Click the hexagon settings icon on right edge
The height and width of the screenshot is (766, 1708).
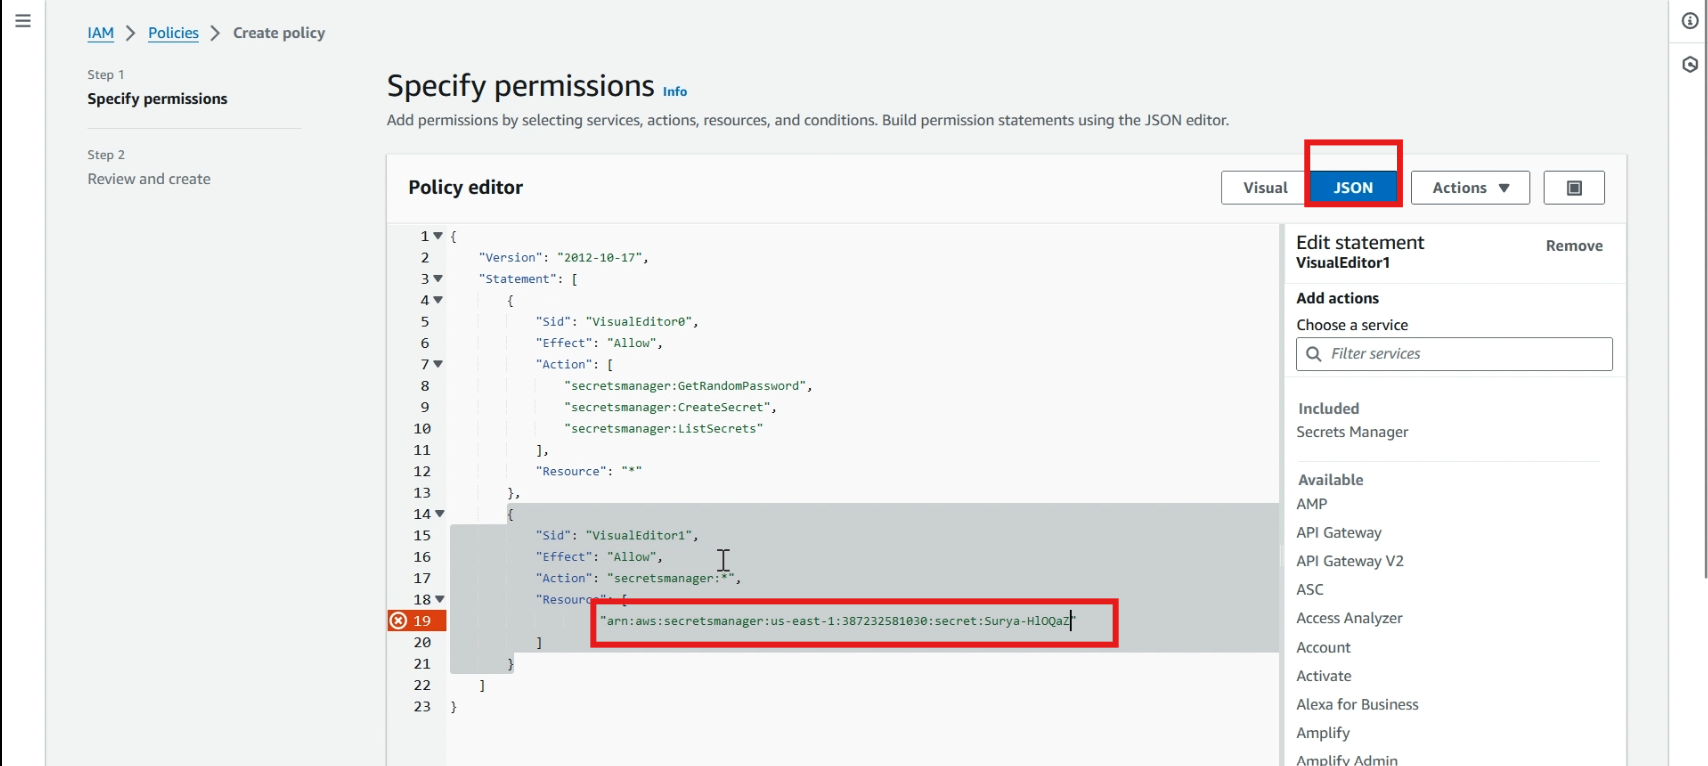1690,65
